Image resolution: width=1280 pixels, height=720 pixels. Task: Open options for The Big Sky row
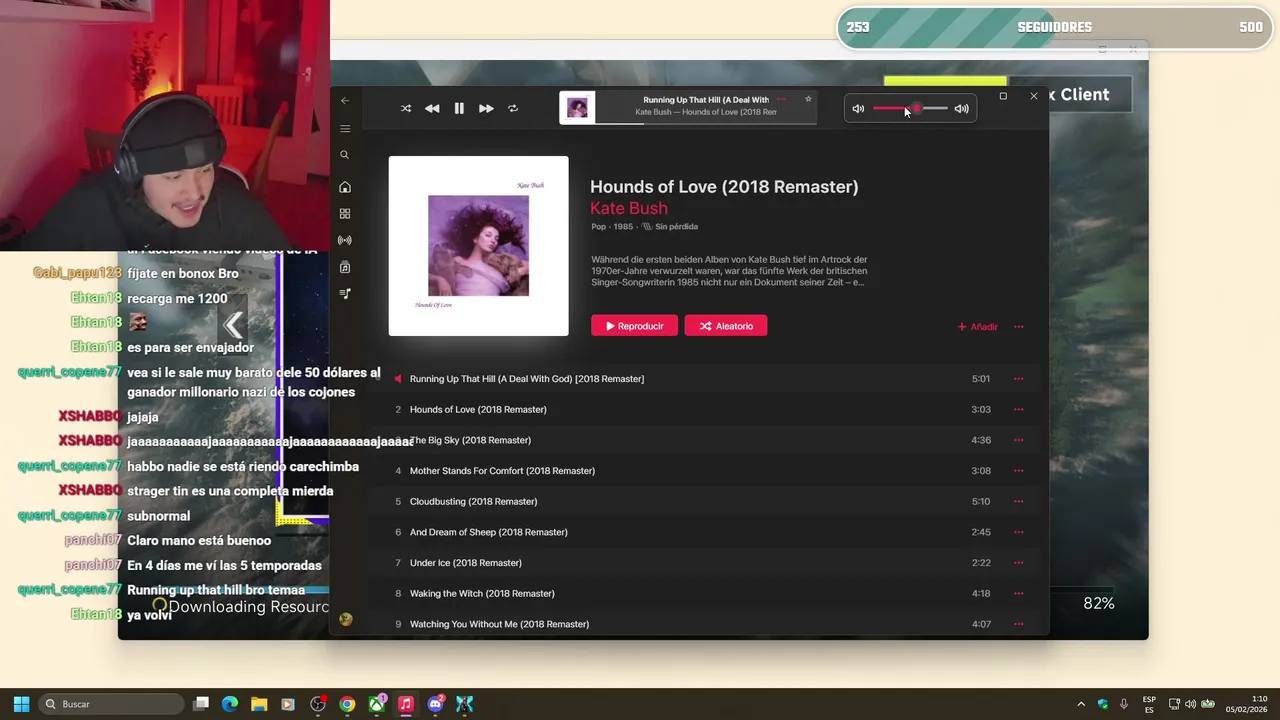(x=1019, y=440)
